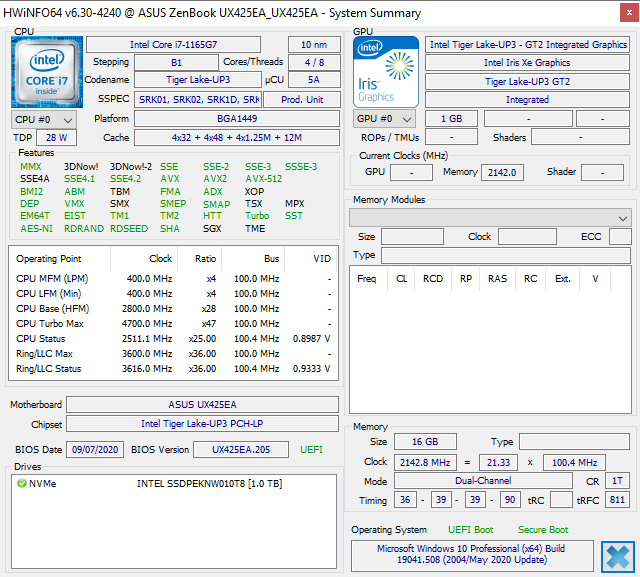Click the Freq column header in Memory Modules
Screen dimensions: 640x577
[x=367, y=279]
